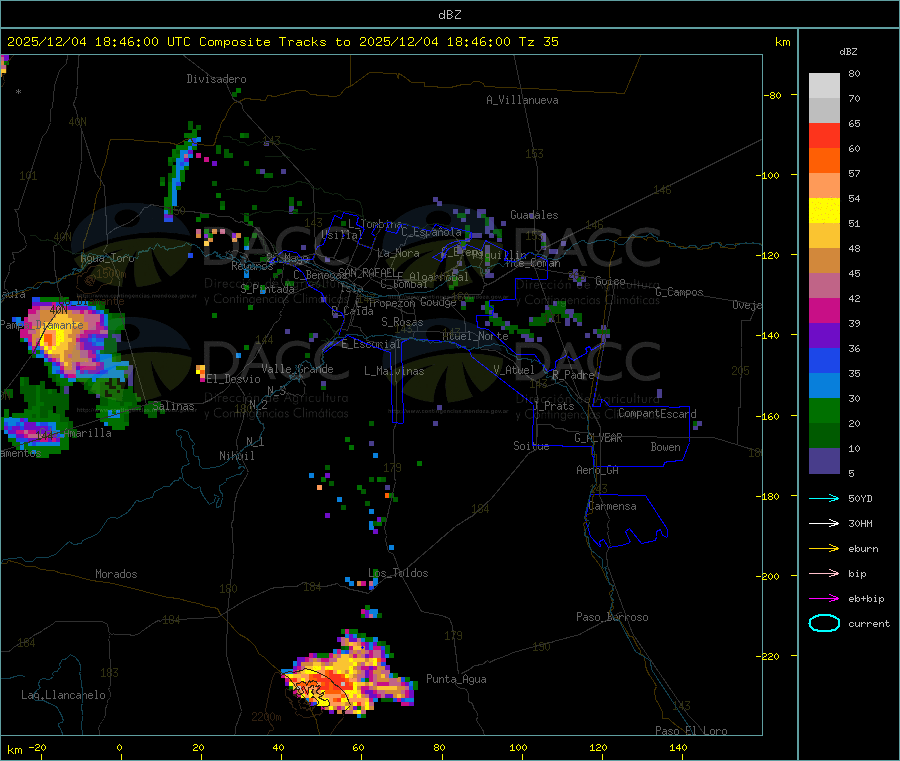Click the cyan ellipse current track icon

[x=824, y=623]
